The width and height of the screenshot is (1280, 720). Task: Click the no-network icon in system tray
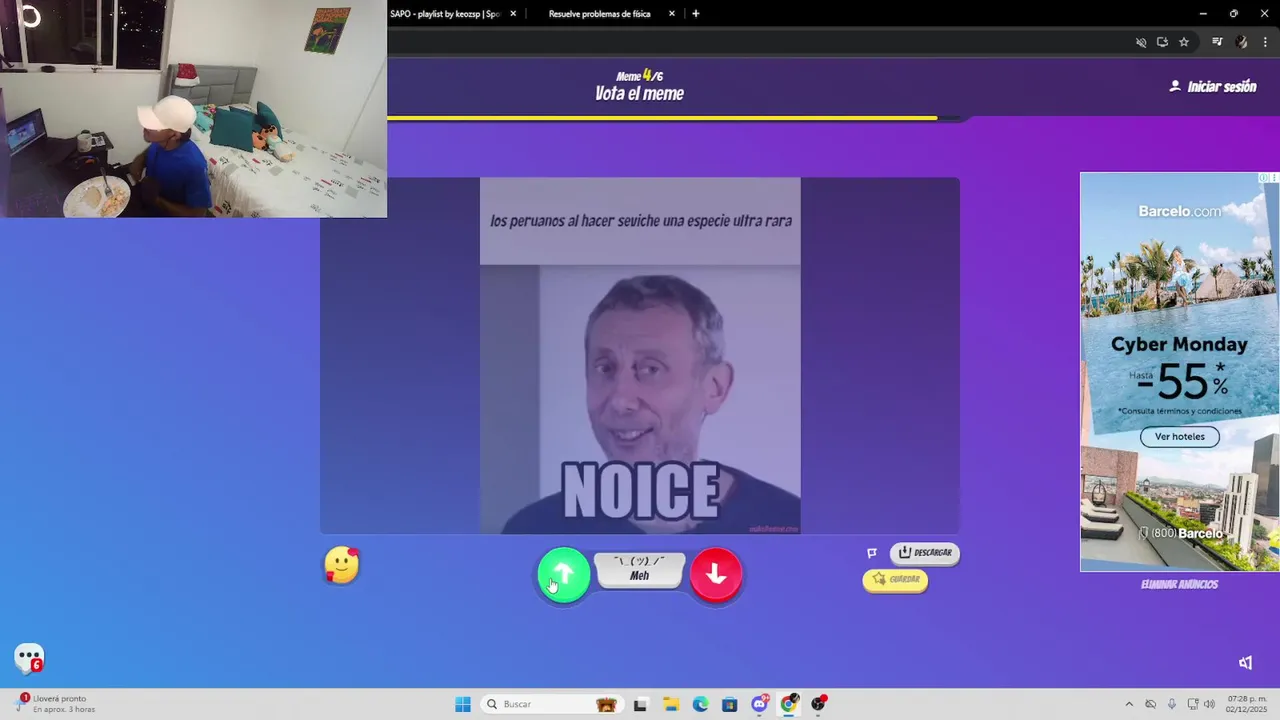tap(1150, 704)
